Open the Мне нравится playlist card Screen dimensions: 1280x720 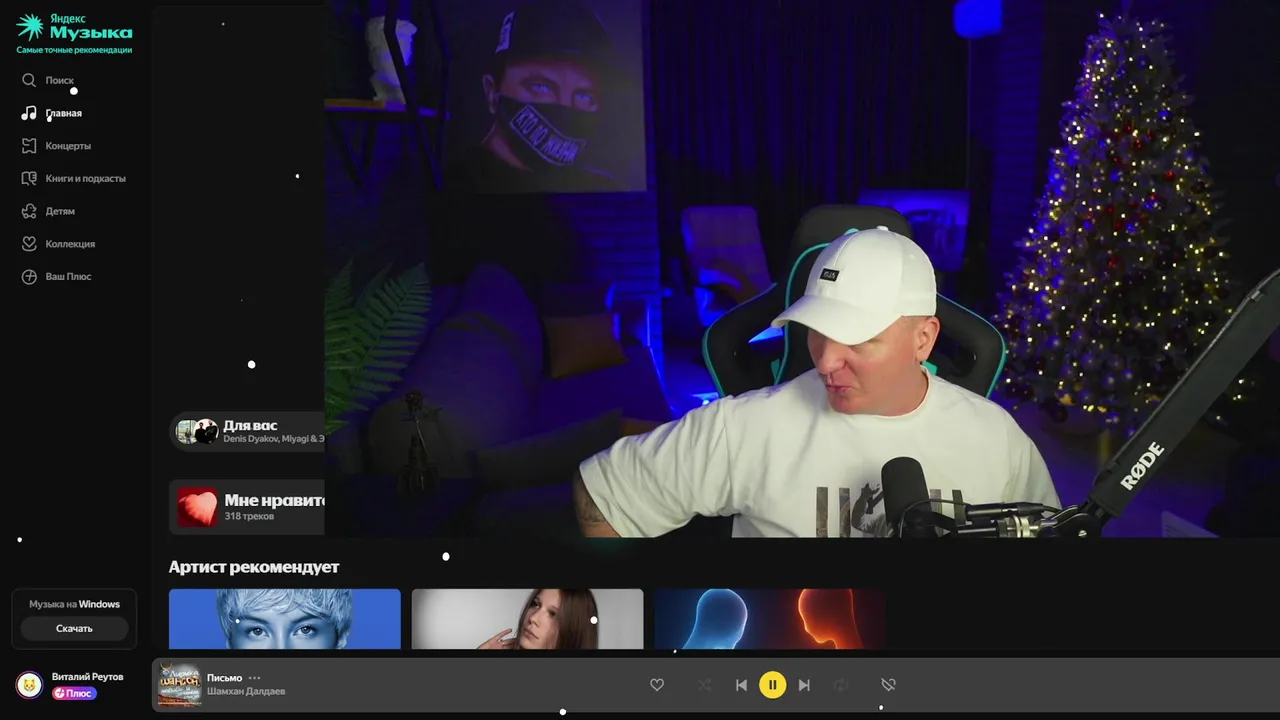click(x=247, y=507)
